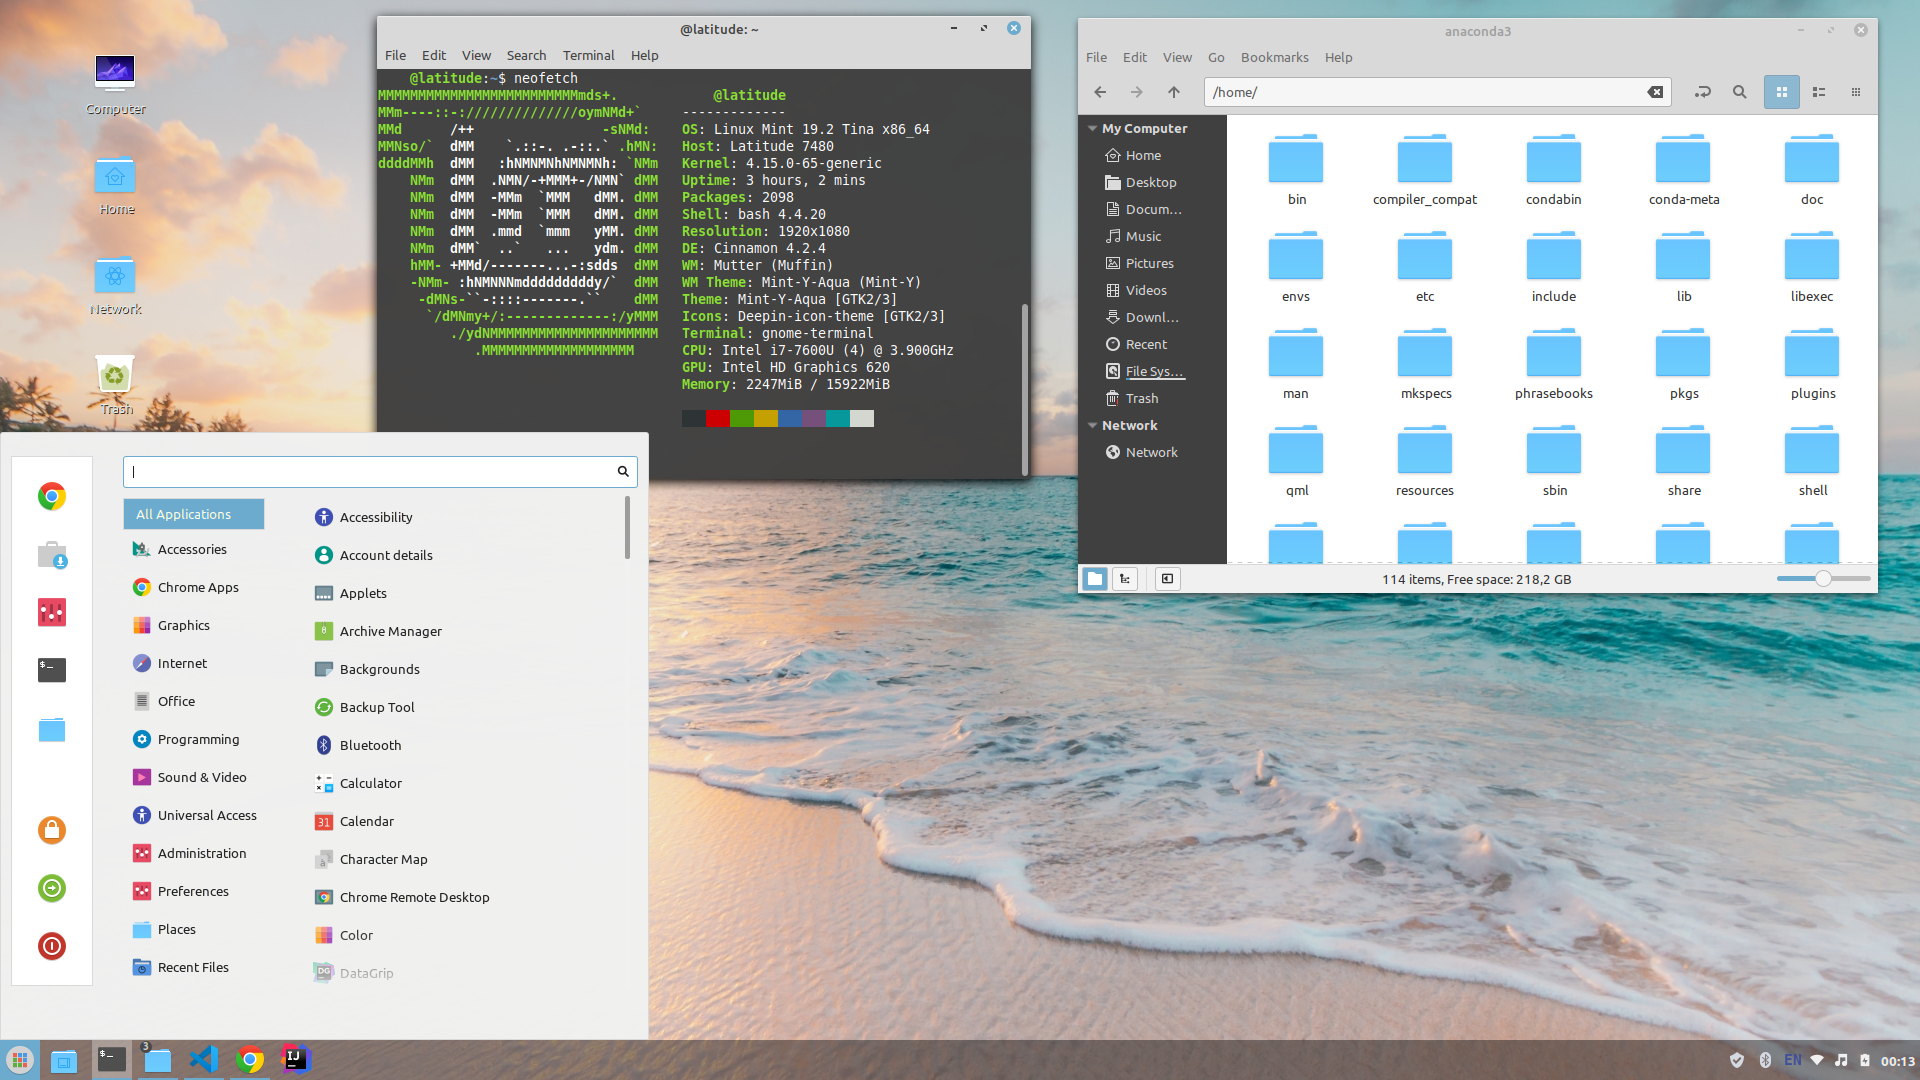Start a search in the Nemo toolbar
Screen dimensions: 1920x1080
click(x=1740, y=91)
